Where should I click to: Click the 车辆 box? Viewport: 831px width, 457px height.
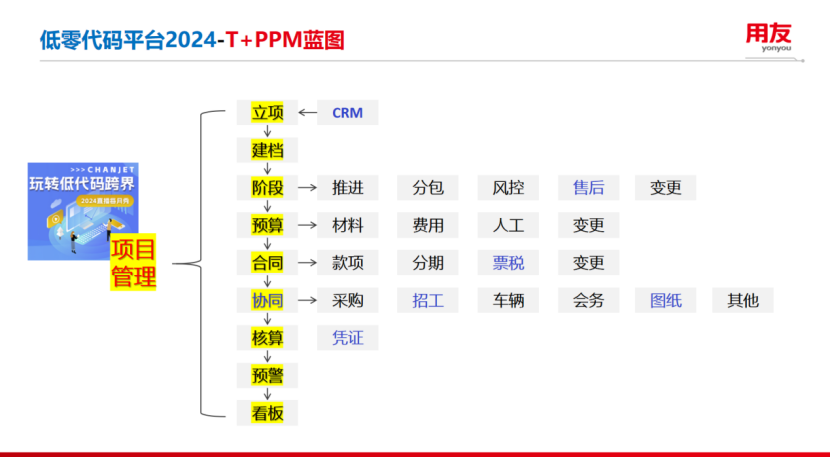(x=508, y=300)
